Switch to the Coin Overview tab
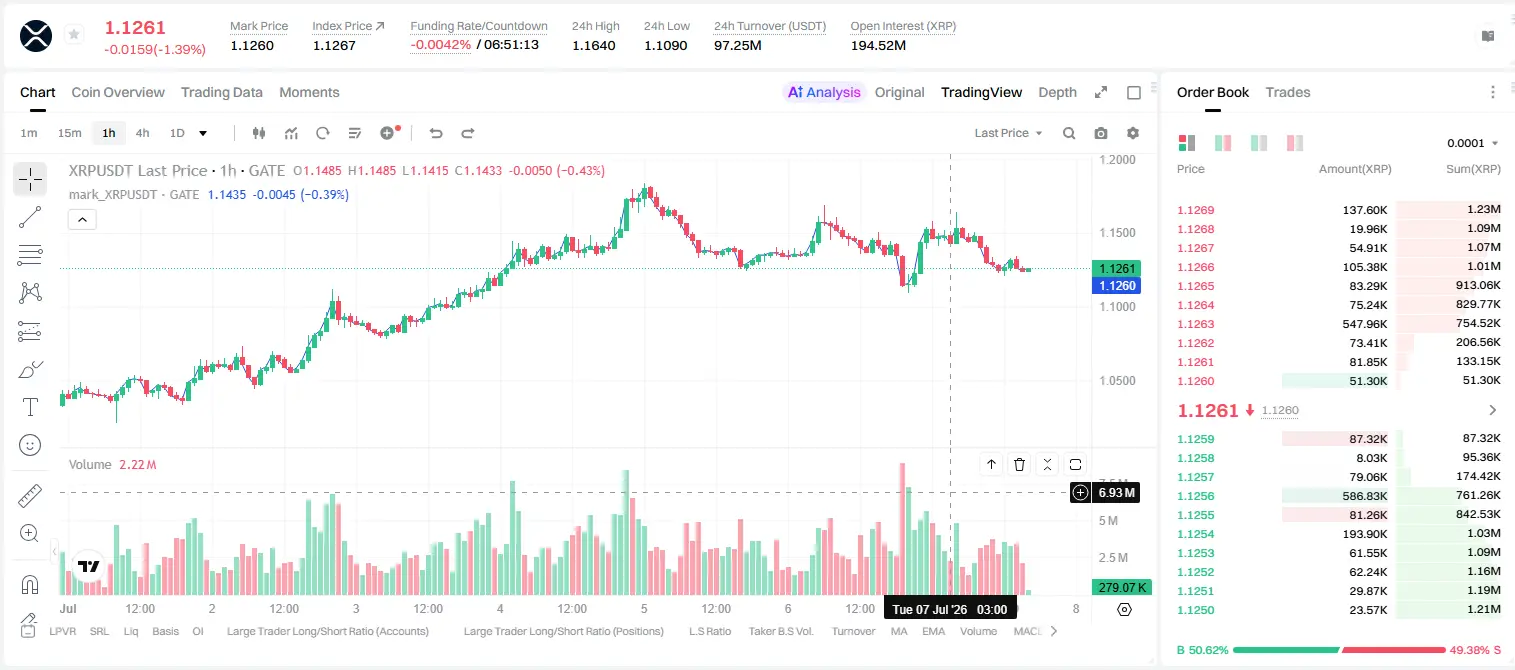The image size is (1515, 670). click(x=118, y=92)
